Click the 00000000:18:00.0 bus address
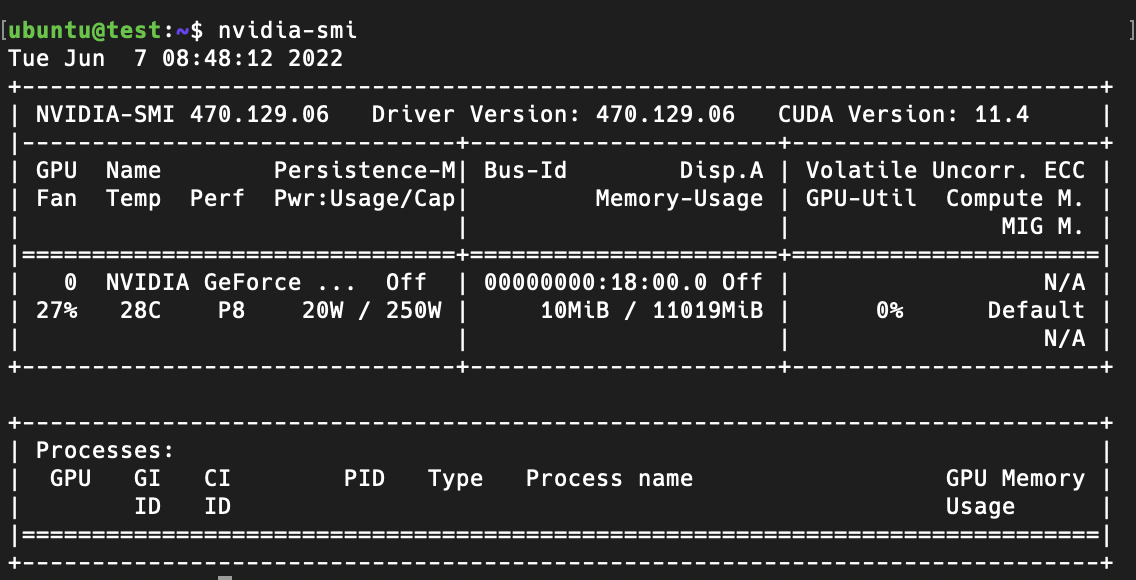The width and height of the screenshot is (1136, 580). pos(596,282)
